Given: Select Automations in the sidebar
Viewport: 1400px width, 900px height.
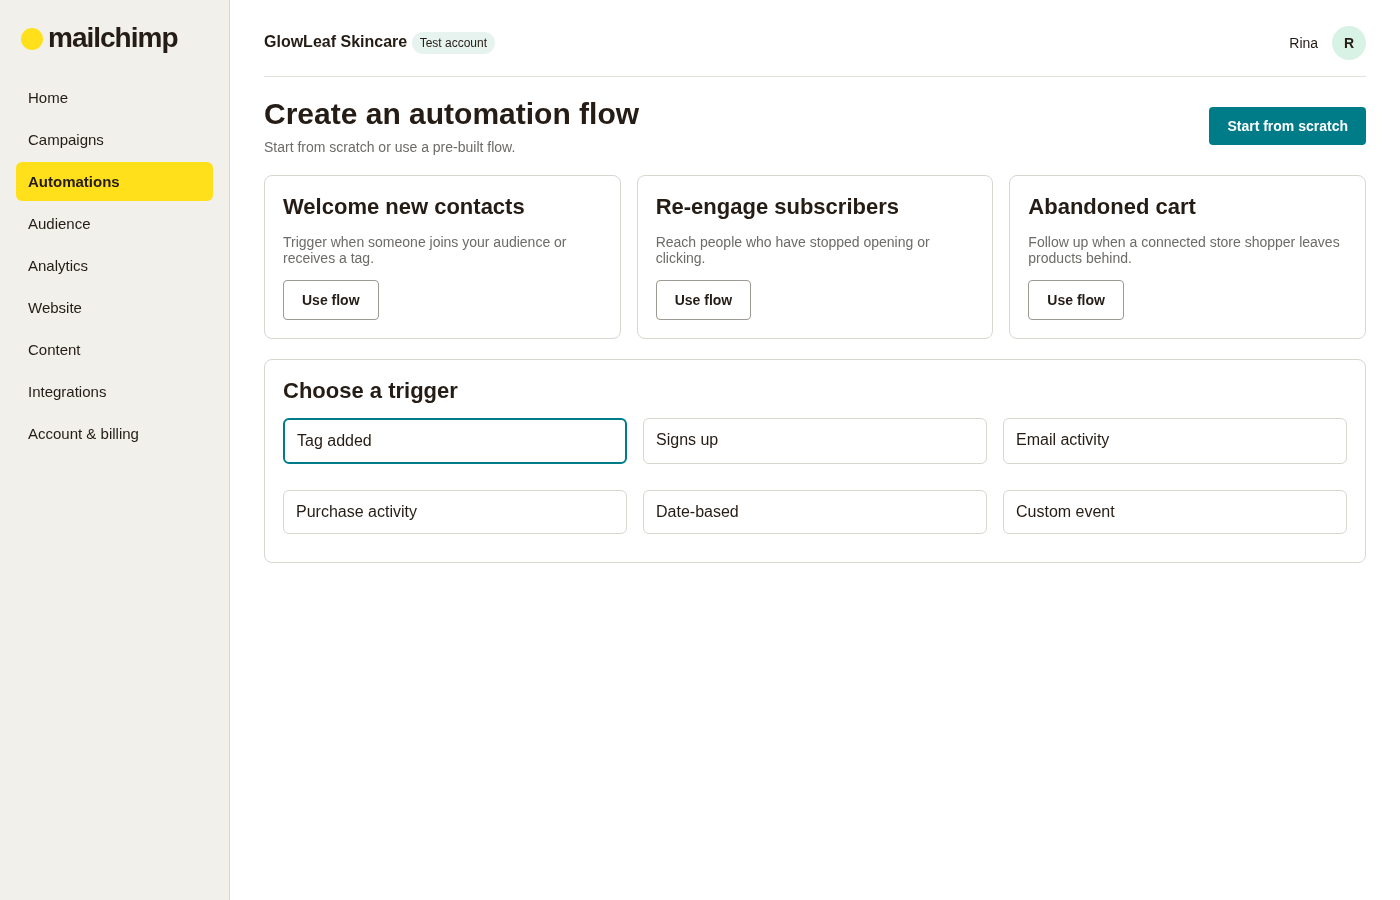Looking at the screenshot, I should (114, 182).
